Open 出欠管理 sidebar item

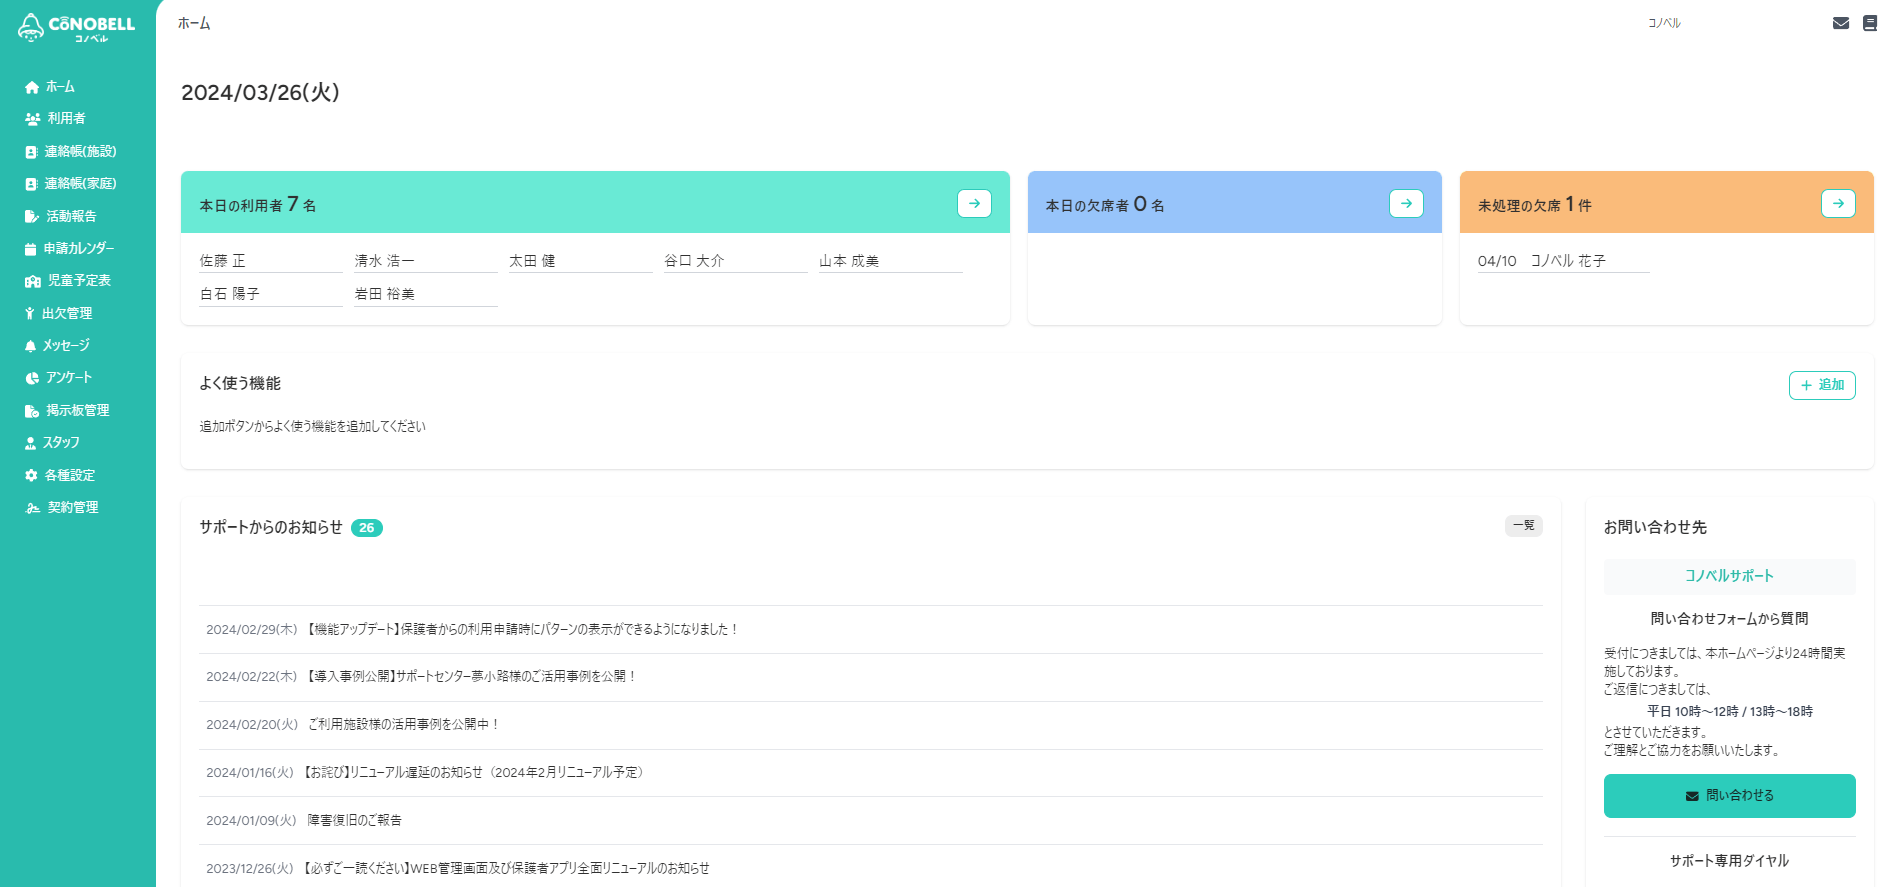pyautogui.click(x=67, y=313)
